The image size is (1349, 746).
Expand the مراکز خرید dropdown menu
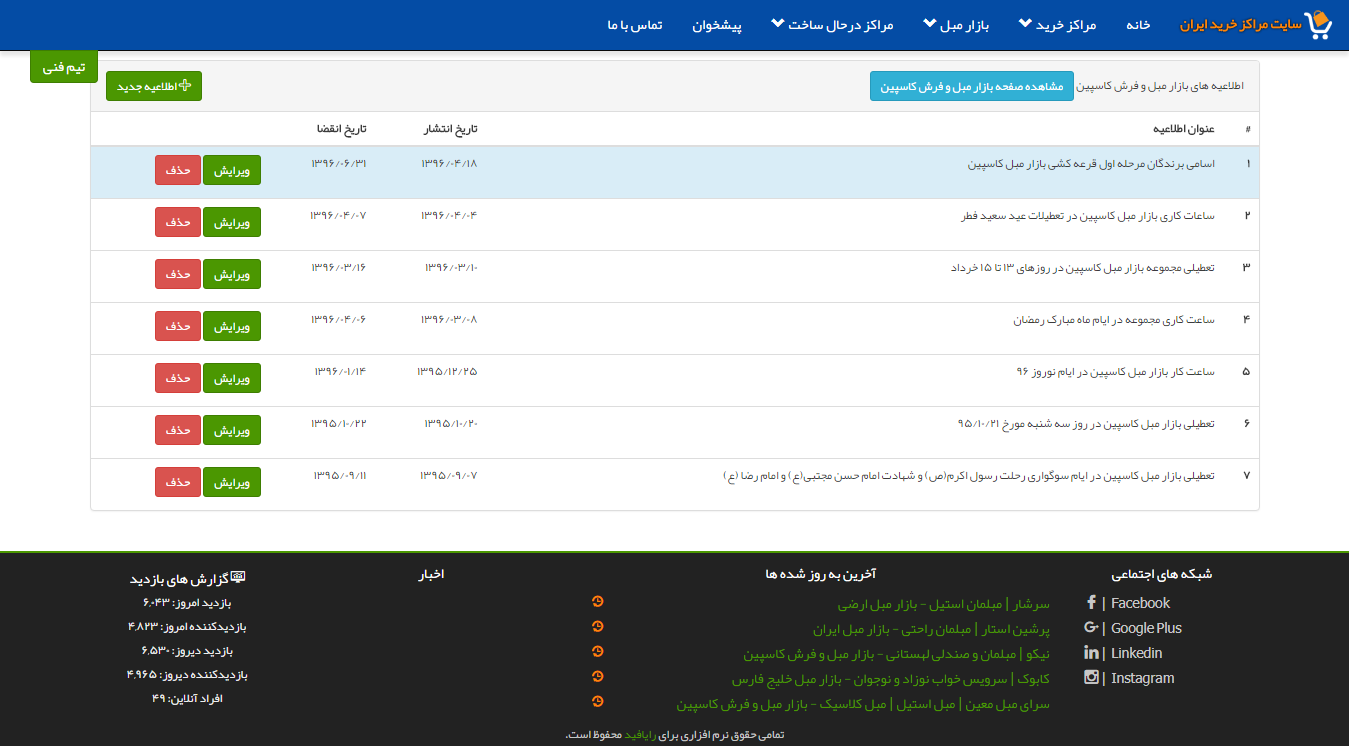pyautogui.click(x=1057, y=25)
